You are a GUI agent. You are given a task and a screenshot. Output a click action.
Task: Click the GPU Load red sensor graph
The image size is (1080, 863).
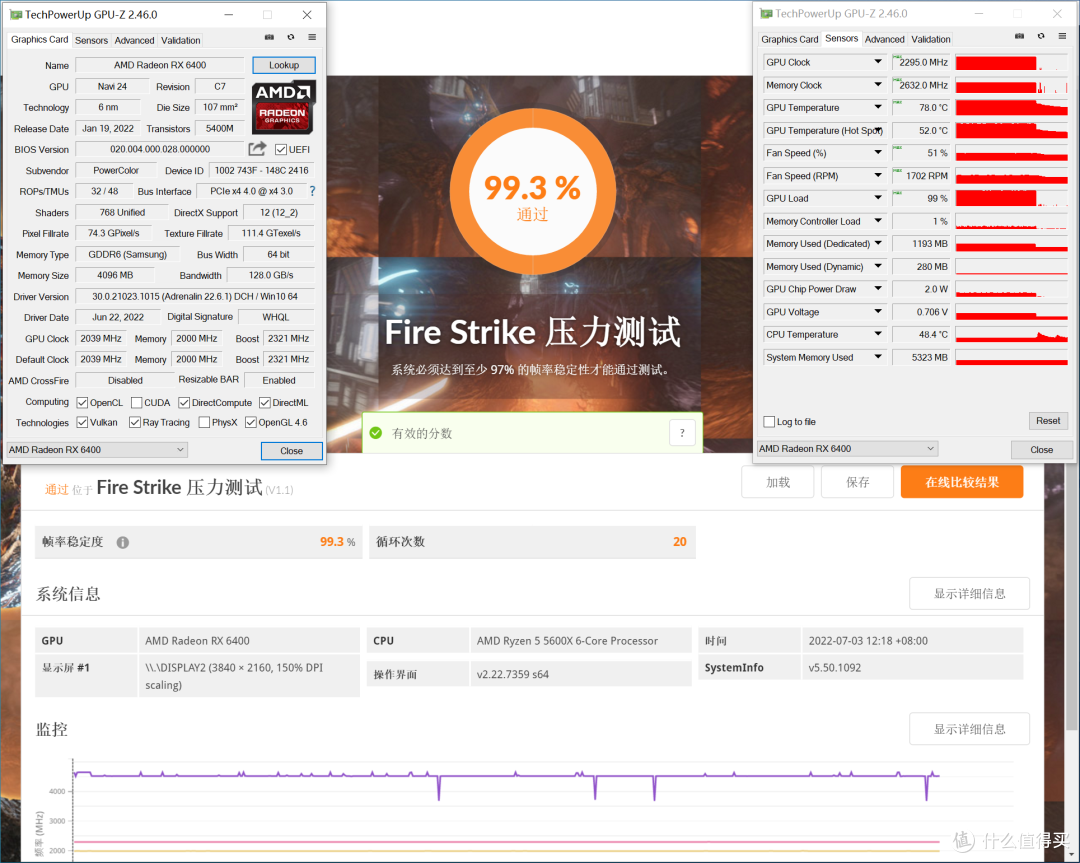click(x=1011, y=198)
